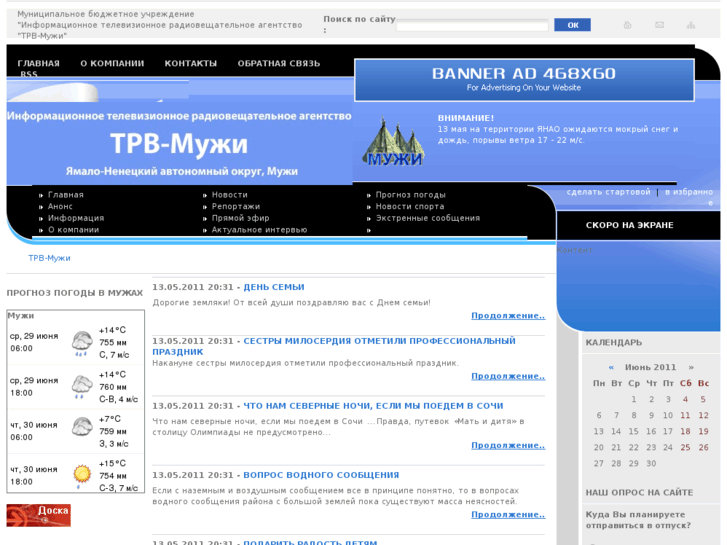This screenshot has height=545, width=727.
Task: Go to next month in calendar
Action: (691, 367)
